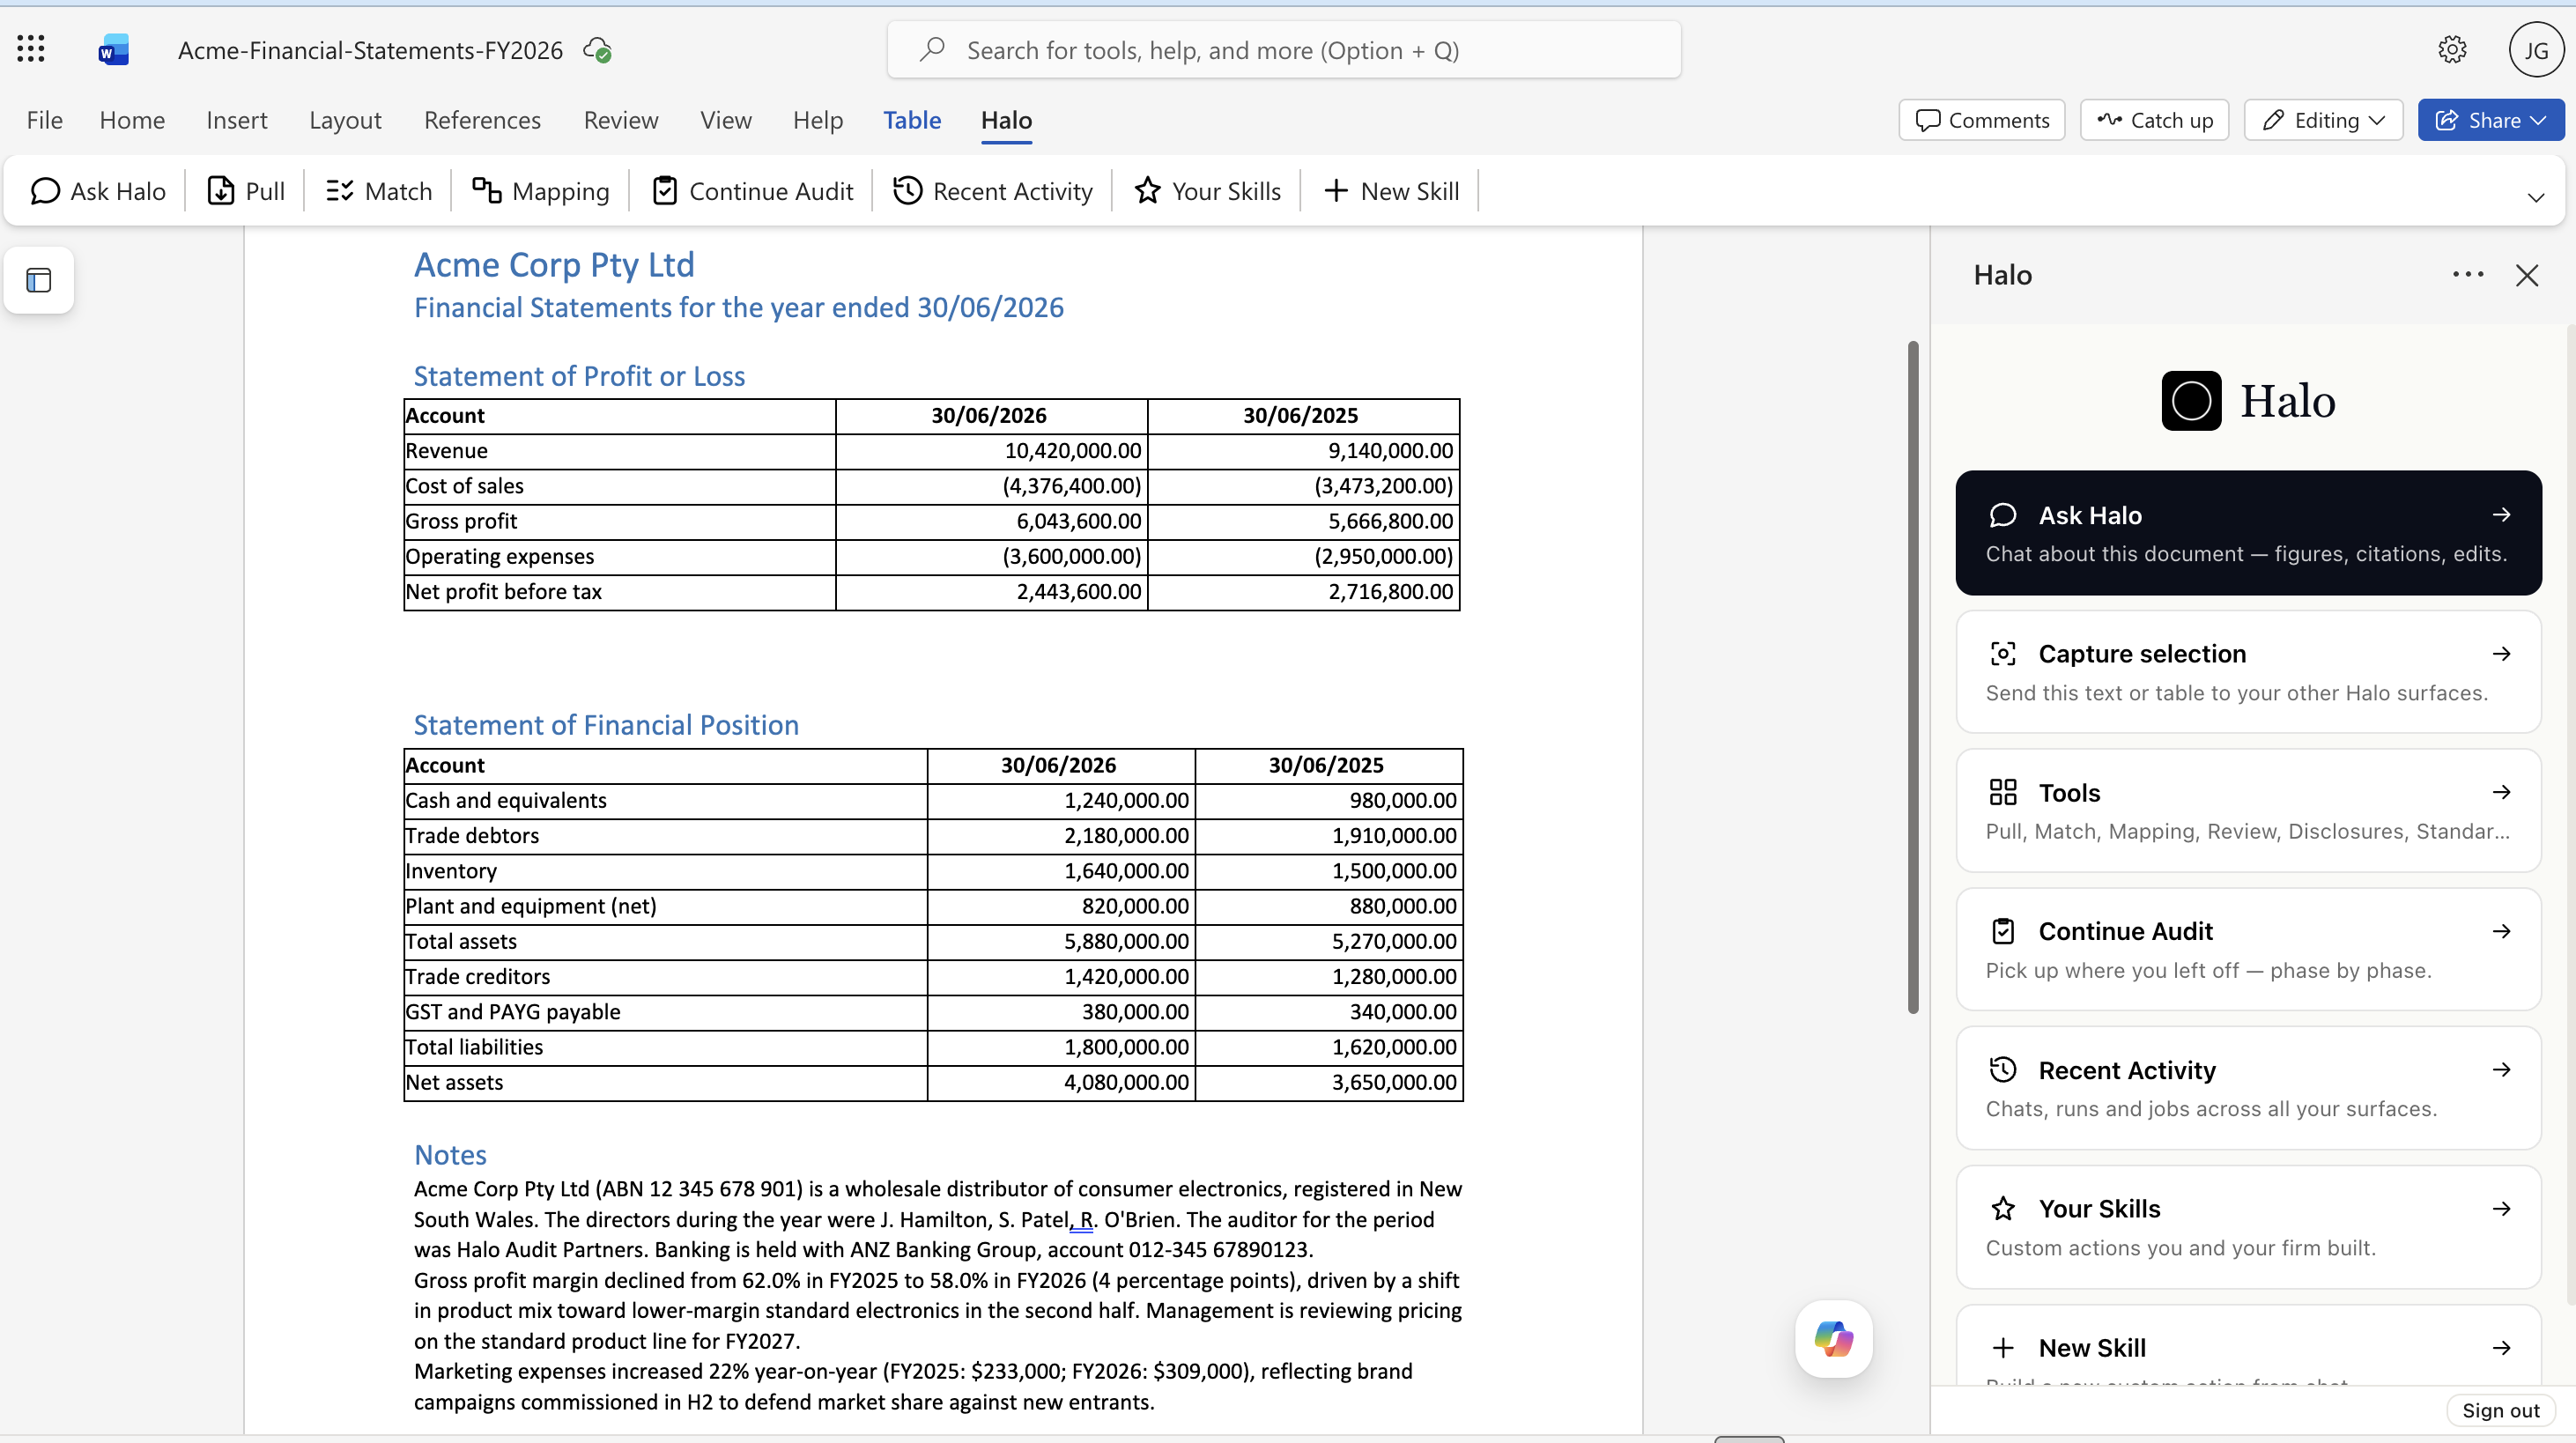The height and width of the screenshot is (1443, 2576).
Task: Open Mapping from the ribbon
Action: click(541, 191)
